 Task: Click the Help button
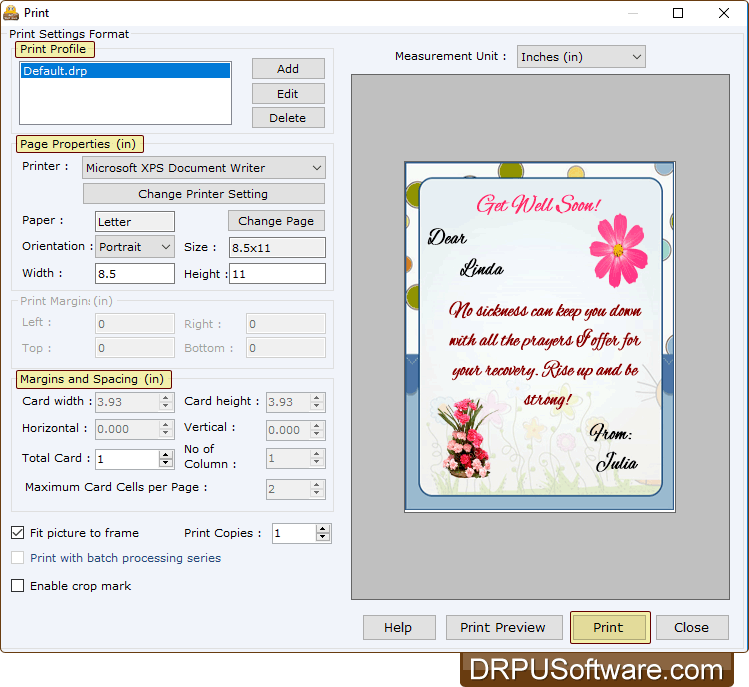(398, 628)
